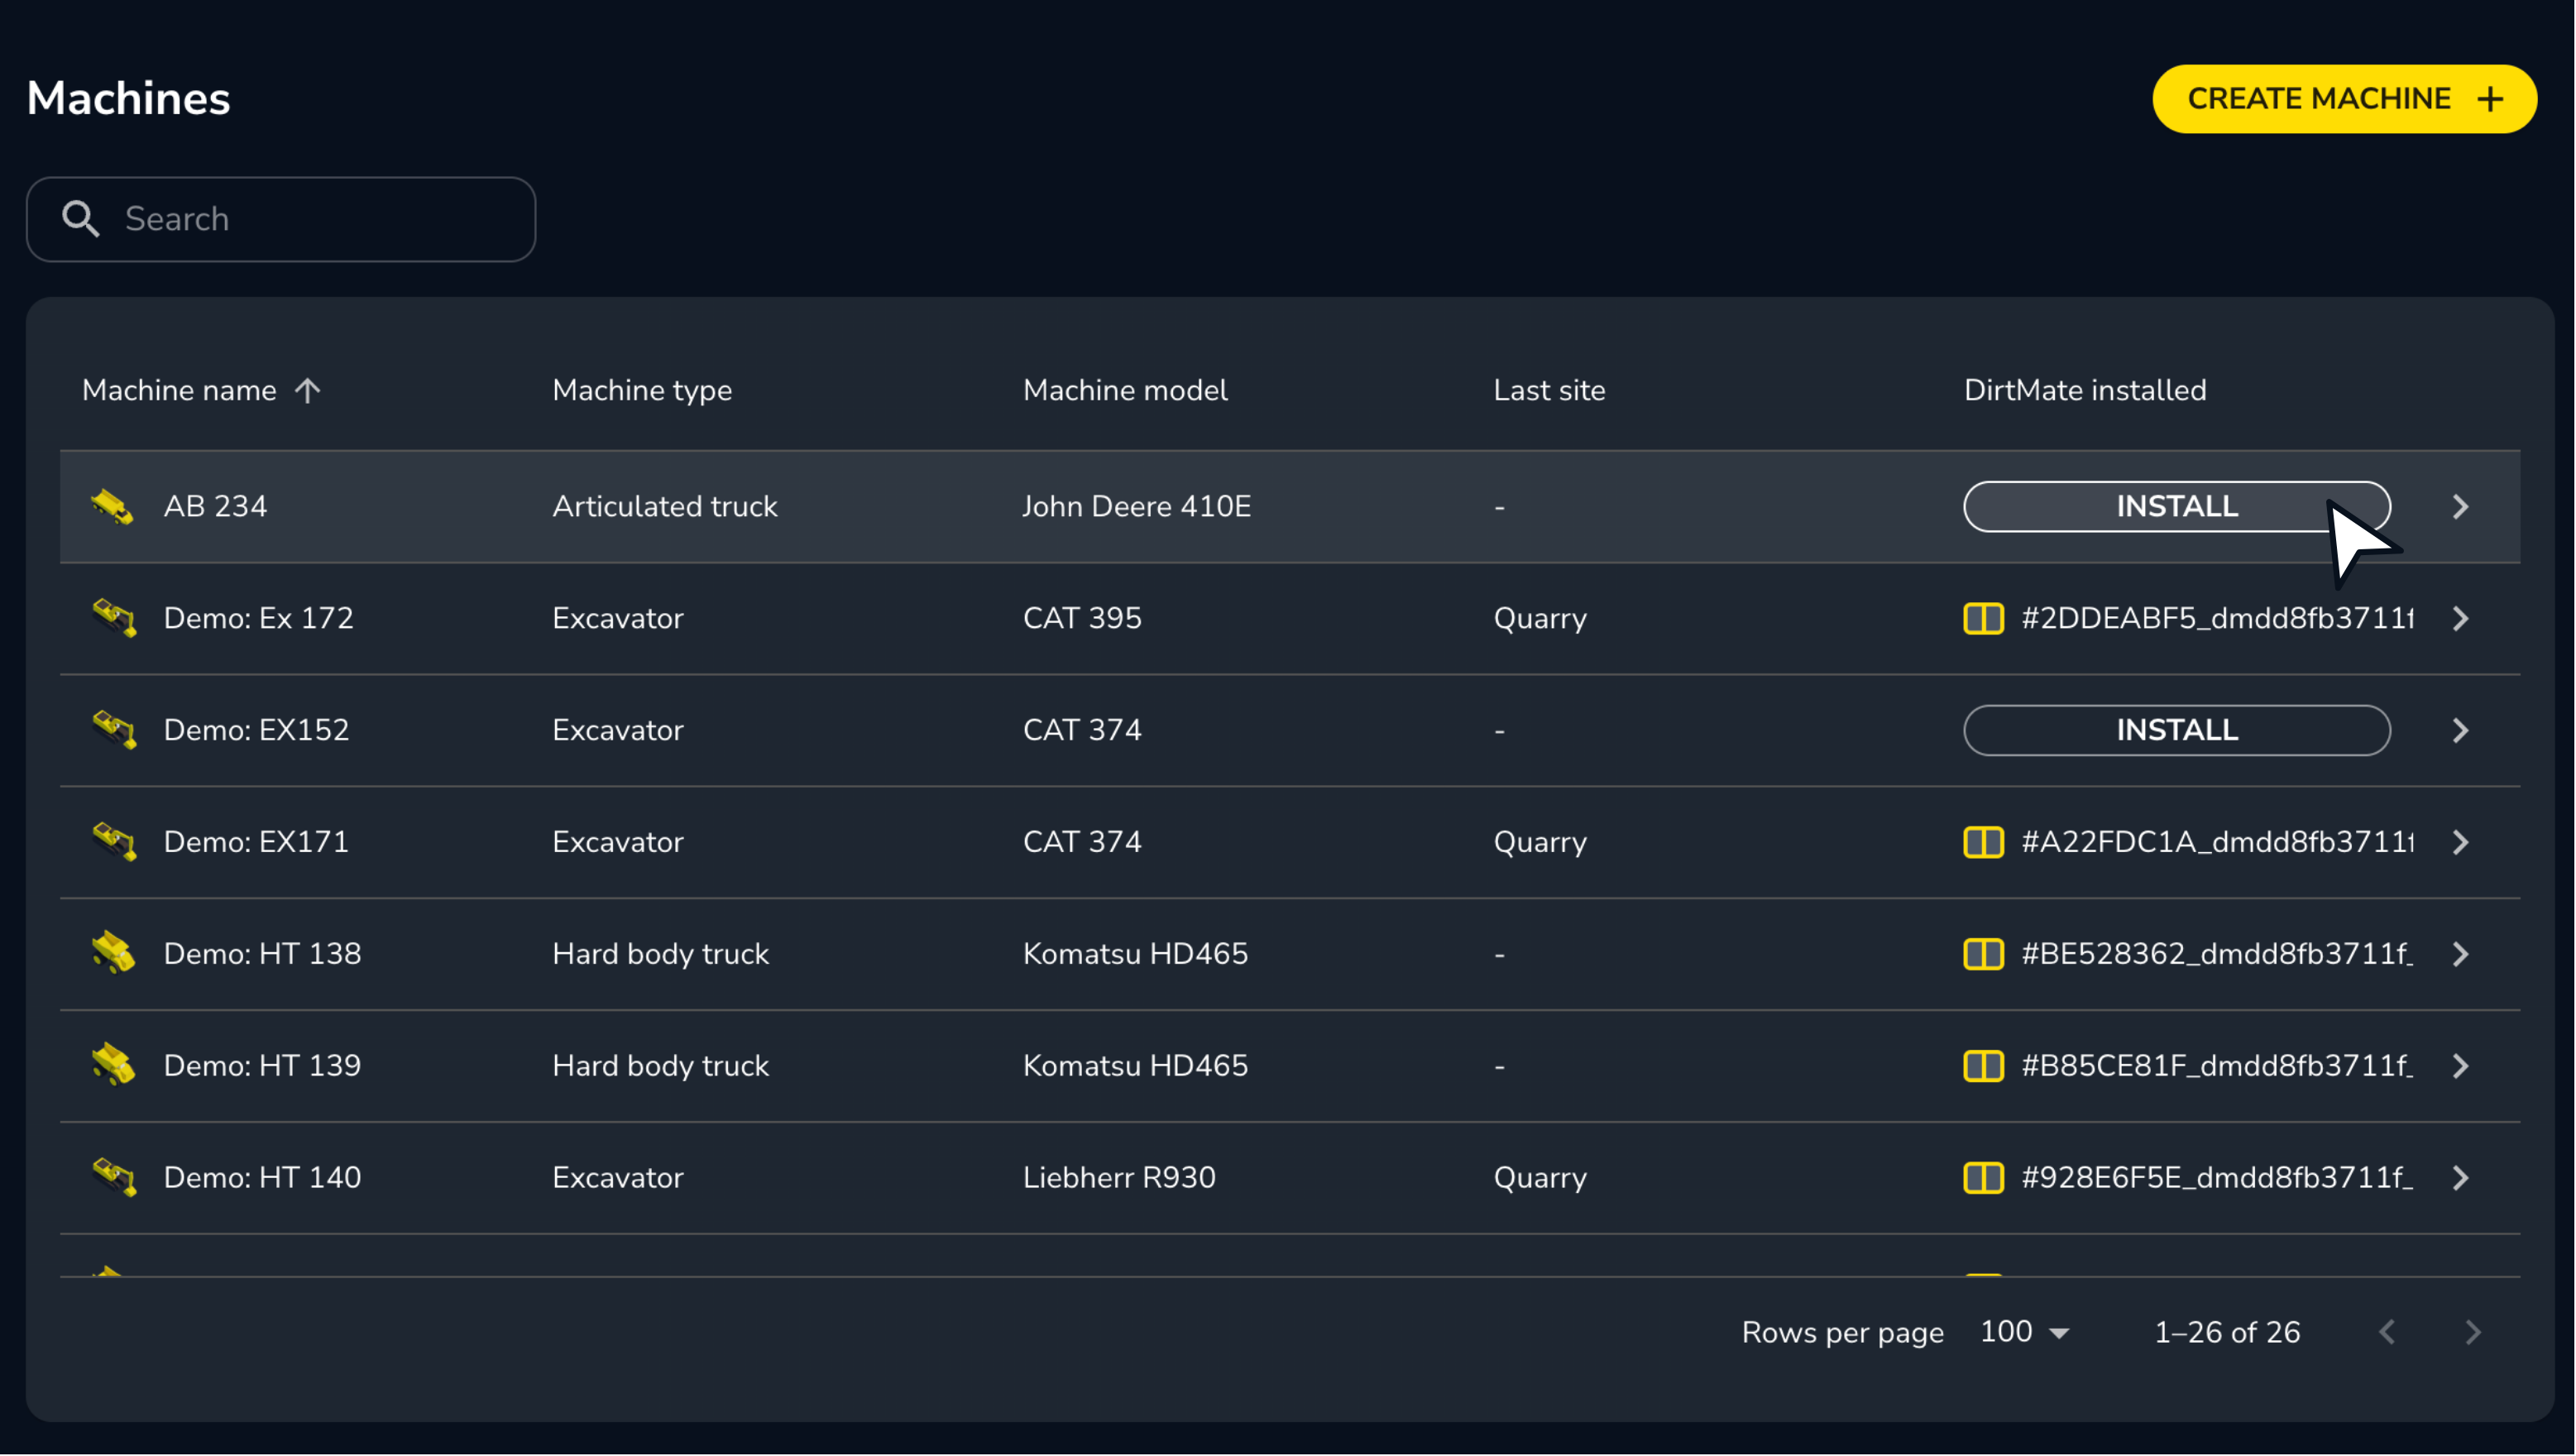Open Demo: EX171 details via its right chevron
This screenshot has width=2576, height=1456.
[2461, 842]
